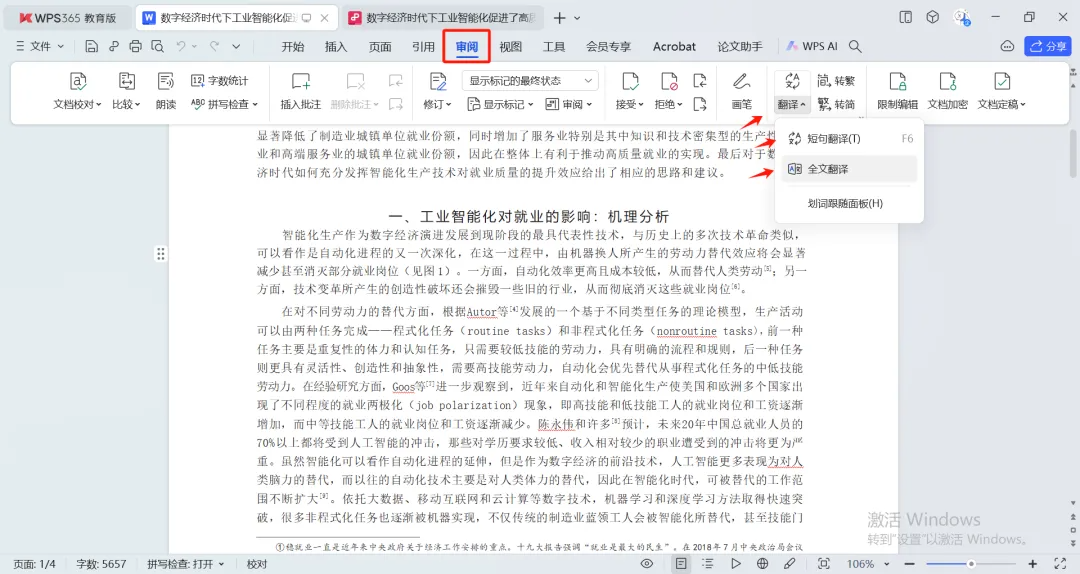Open 字数统计 word count

[x=219, y=81]
